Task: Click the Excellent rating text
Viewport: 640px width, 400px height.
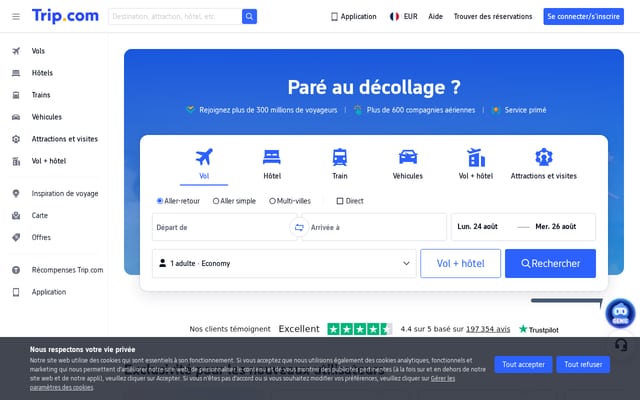Action: (299, 329)
